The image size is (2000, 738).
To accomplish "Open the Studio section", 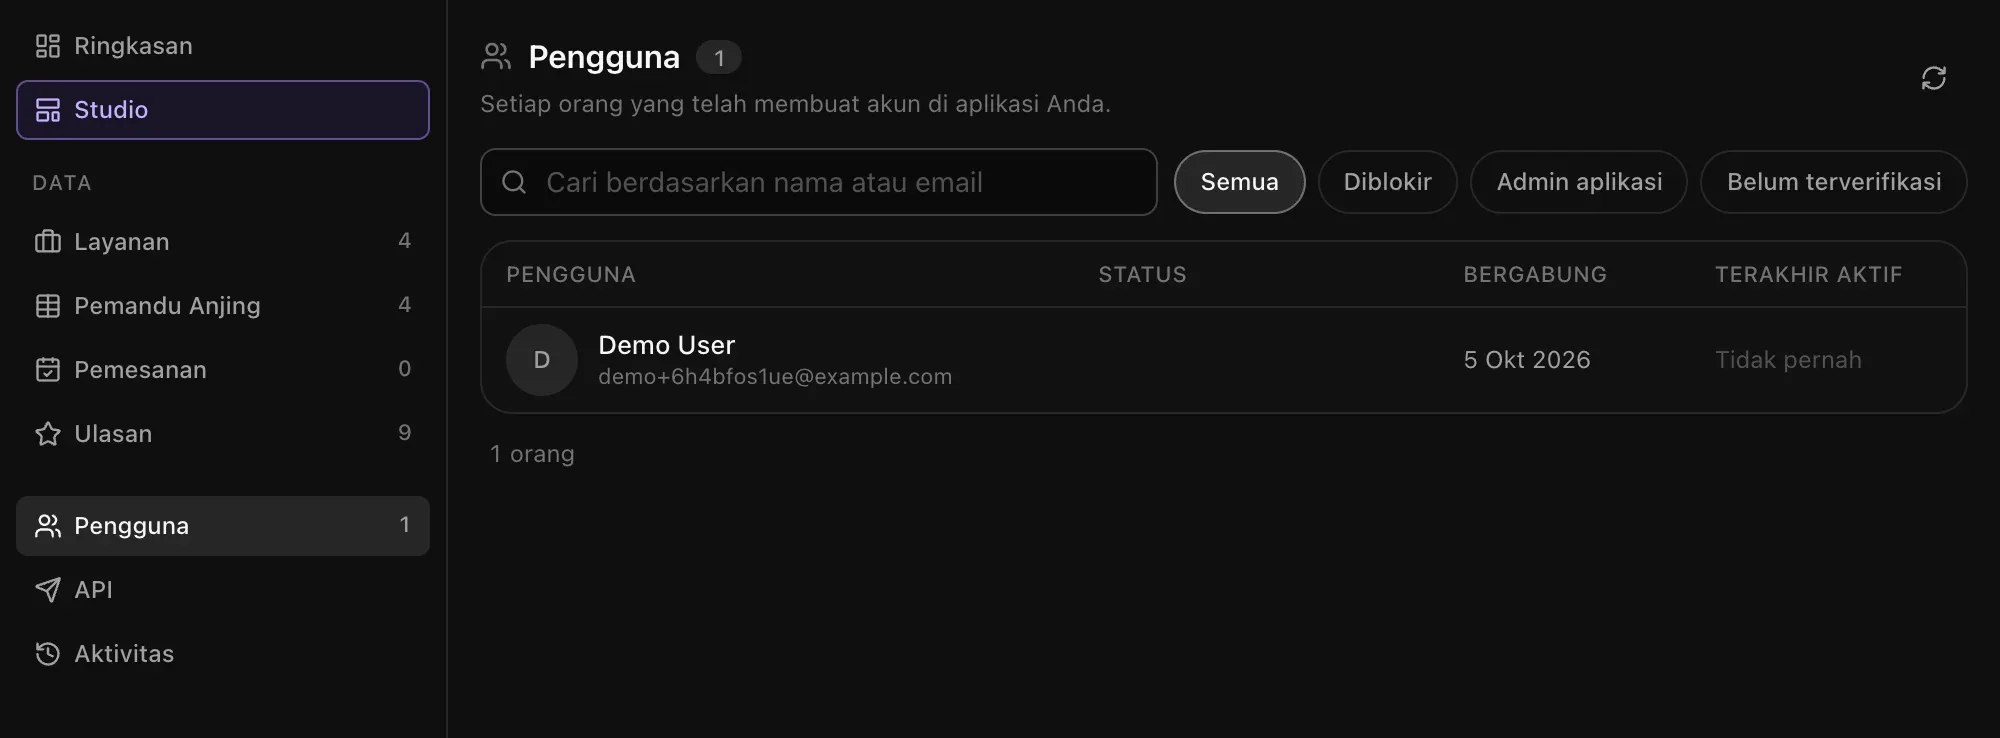I will (223, 110).
